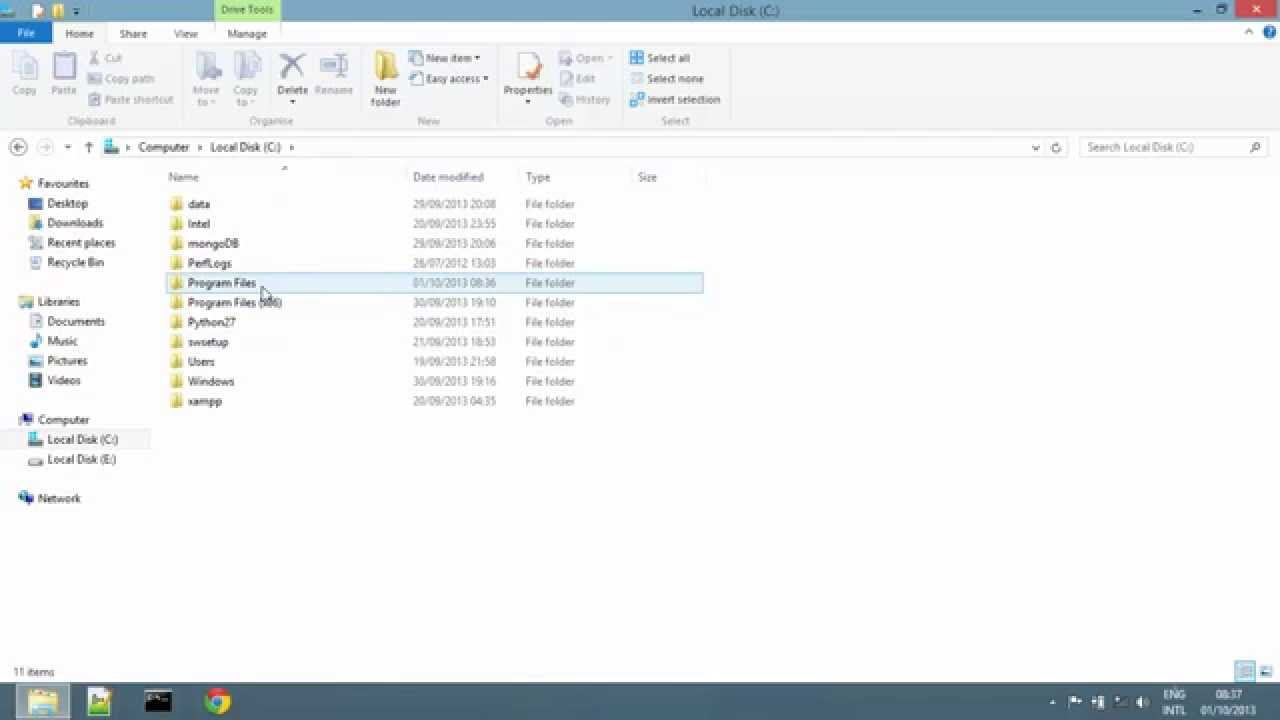Click the Properties icon in ribbon

528,78
